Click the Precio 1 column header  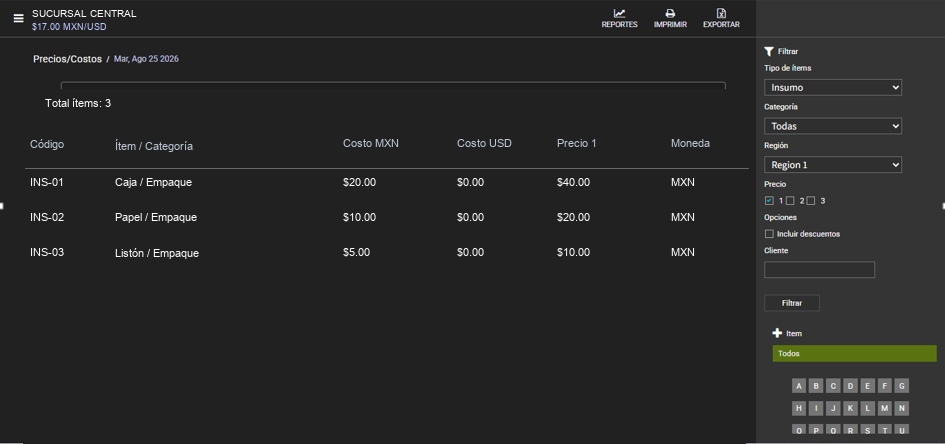[x=578, y=143]
